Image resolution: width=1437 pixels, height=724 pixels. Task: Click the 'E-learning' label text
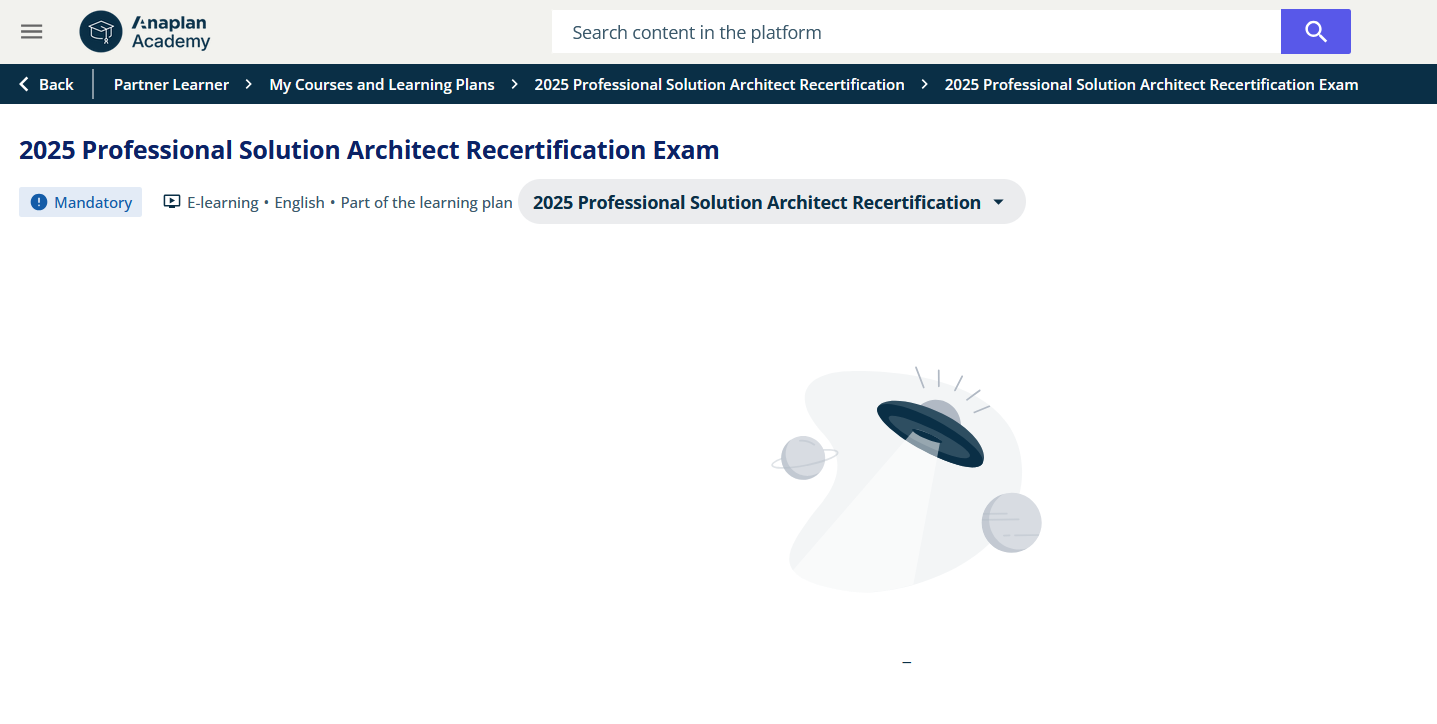click(x=223, y=202)
